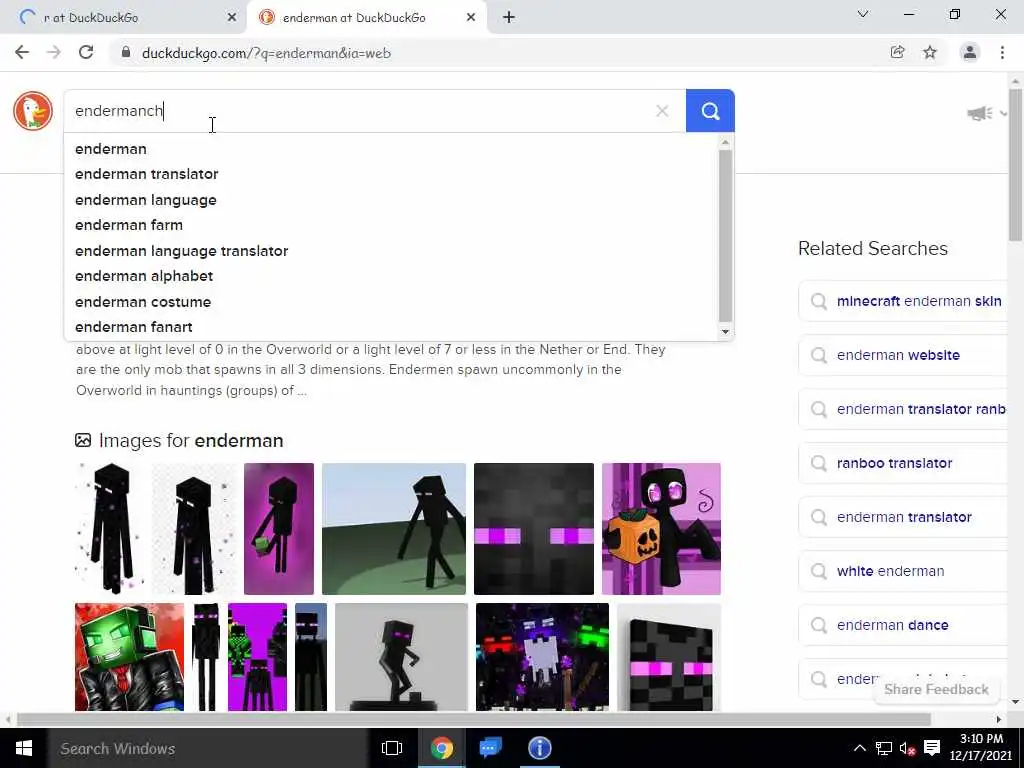Open the blue info icon taskbar app
The width and height of the screenshot is (1024, 768).
coord(539,748)
